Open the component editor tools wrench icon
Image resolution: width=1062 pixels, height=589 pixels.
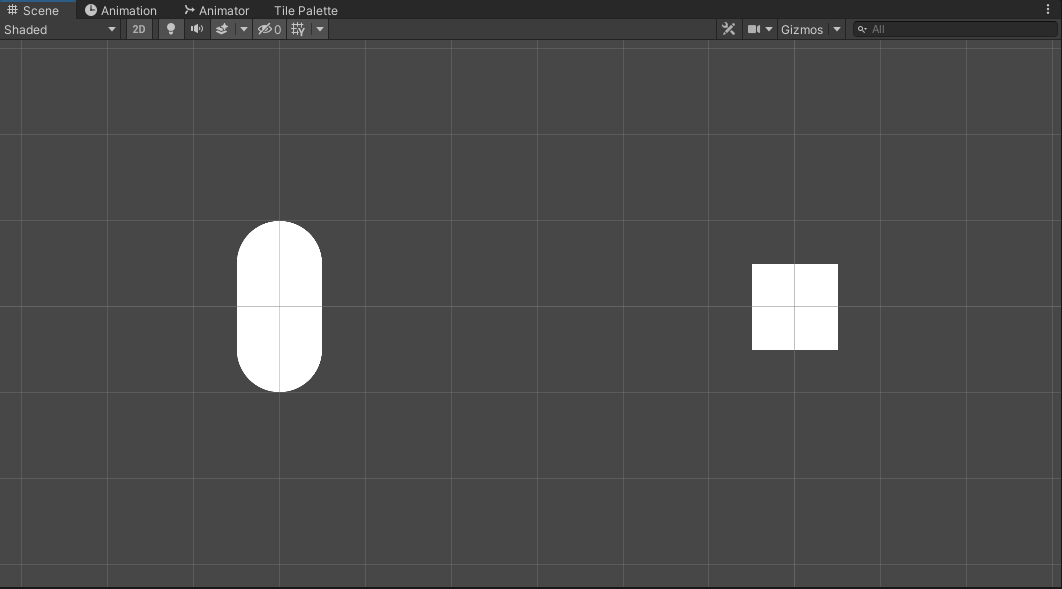729,29
